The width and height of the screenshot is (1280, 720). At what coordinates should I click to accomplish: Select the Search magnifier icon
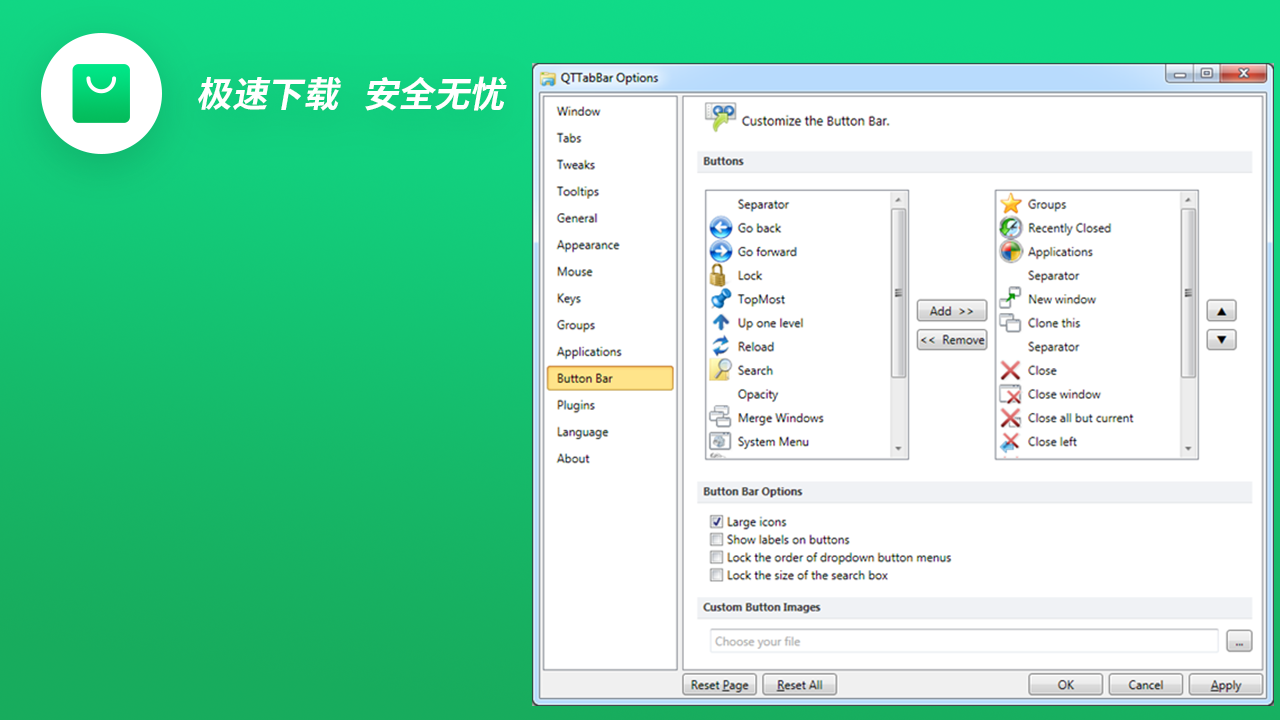(x=720, y=370)
